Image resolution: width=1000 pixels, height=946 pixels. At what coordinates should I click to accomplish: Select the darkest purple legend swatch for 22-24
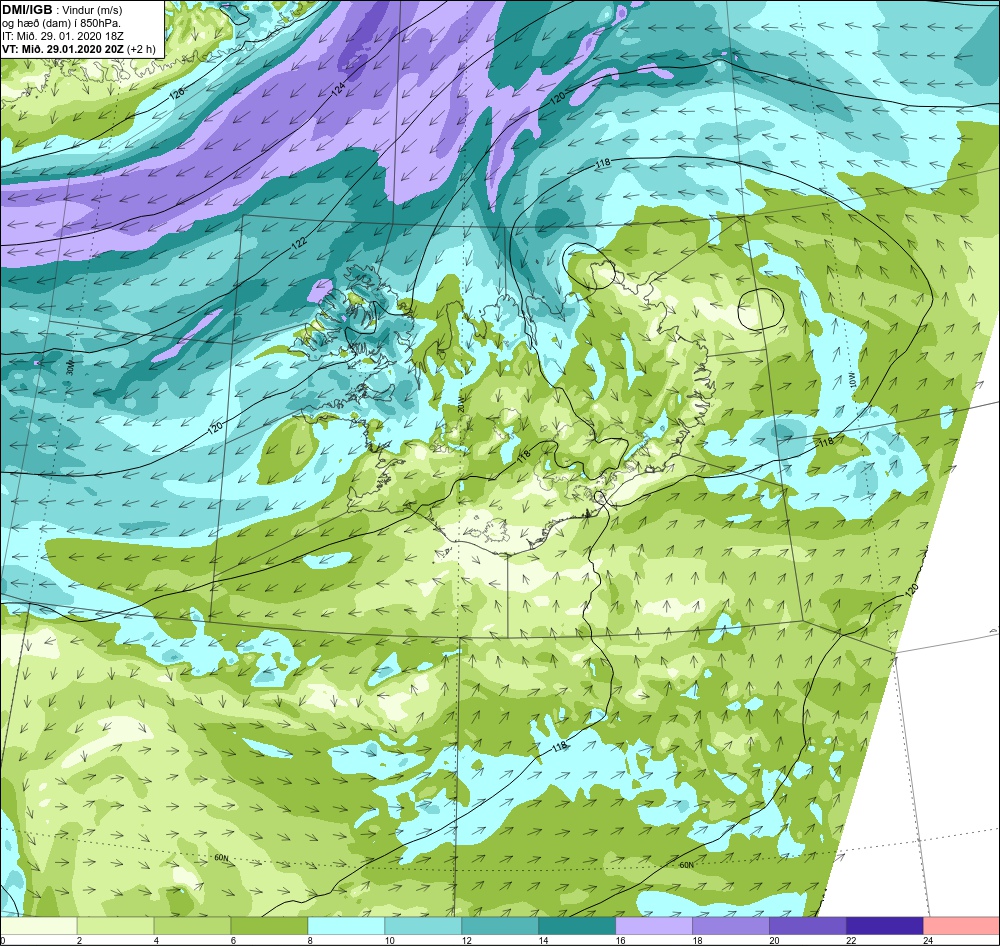point(885,926)
